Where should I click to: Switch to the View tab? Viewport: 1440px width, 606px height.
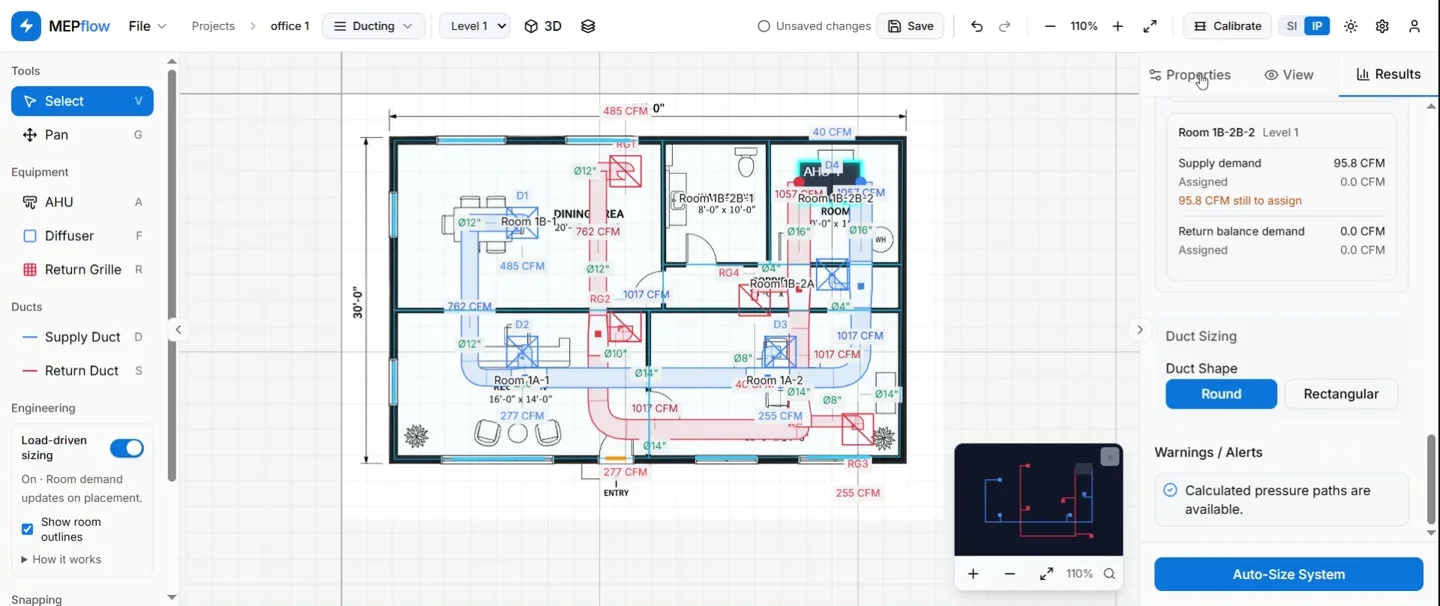click(x=1289, y=75)
